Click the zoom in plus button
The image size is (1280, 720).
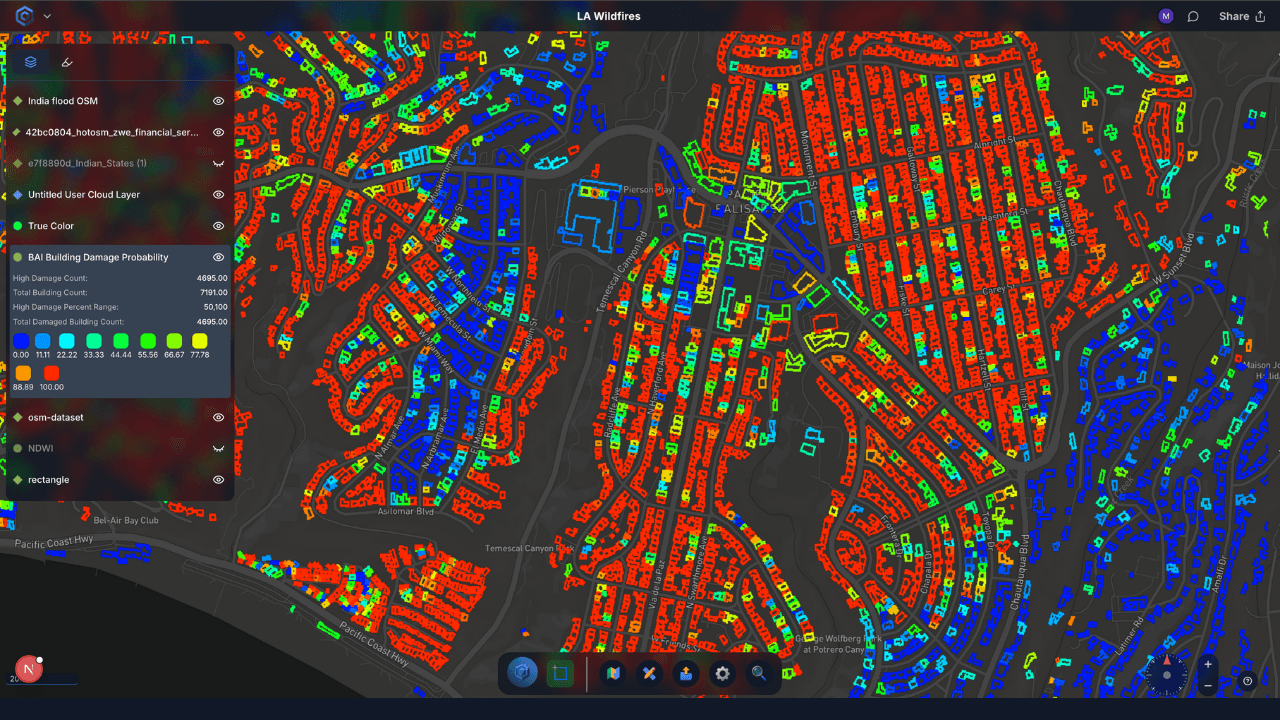pos(1208,665)
